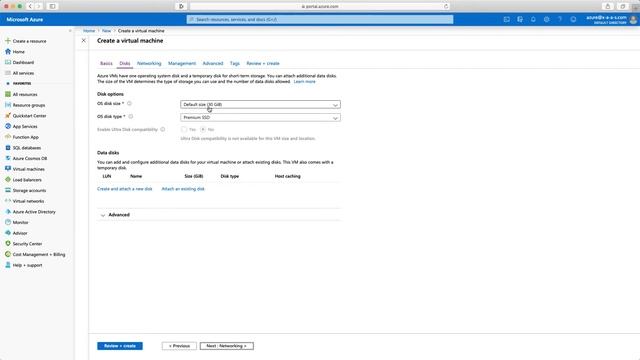Reload page via Safari refresh icon

(x=446, y=6)
